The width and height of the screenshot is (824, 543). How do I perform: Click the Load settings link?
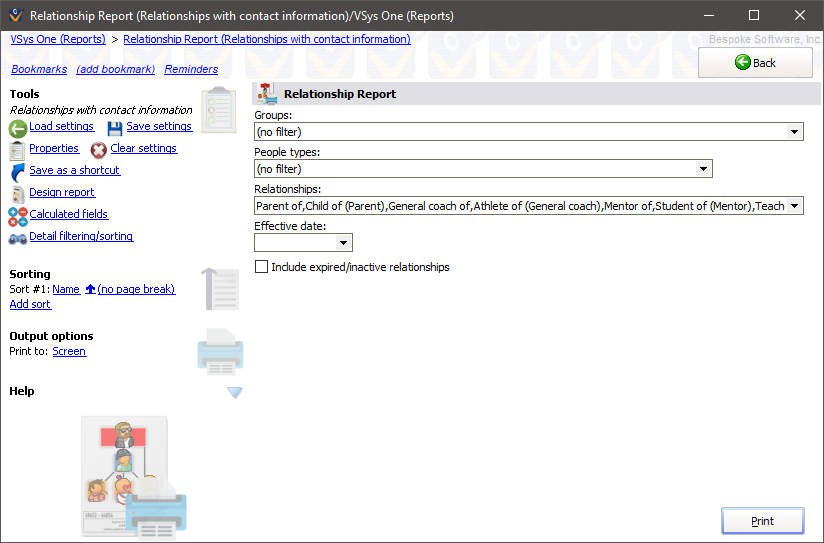61,126
